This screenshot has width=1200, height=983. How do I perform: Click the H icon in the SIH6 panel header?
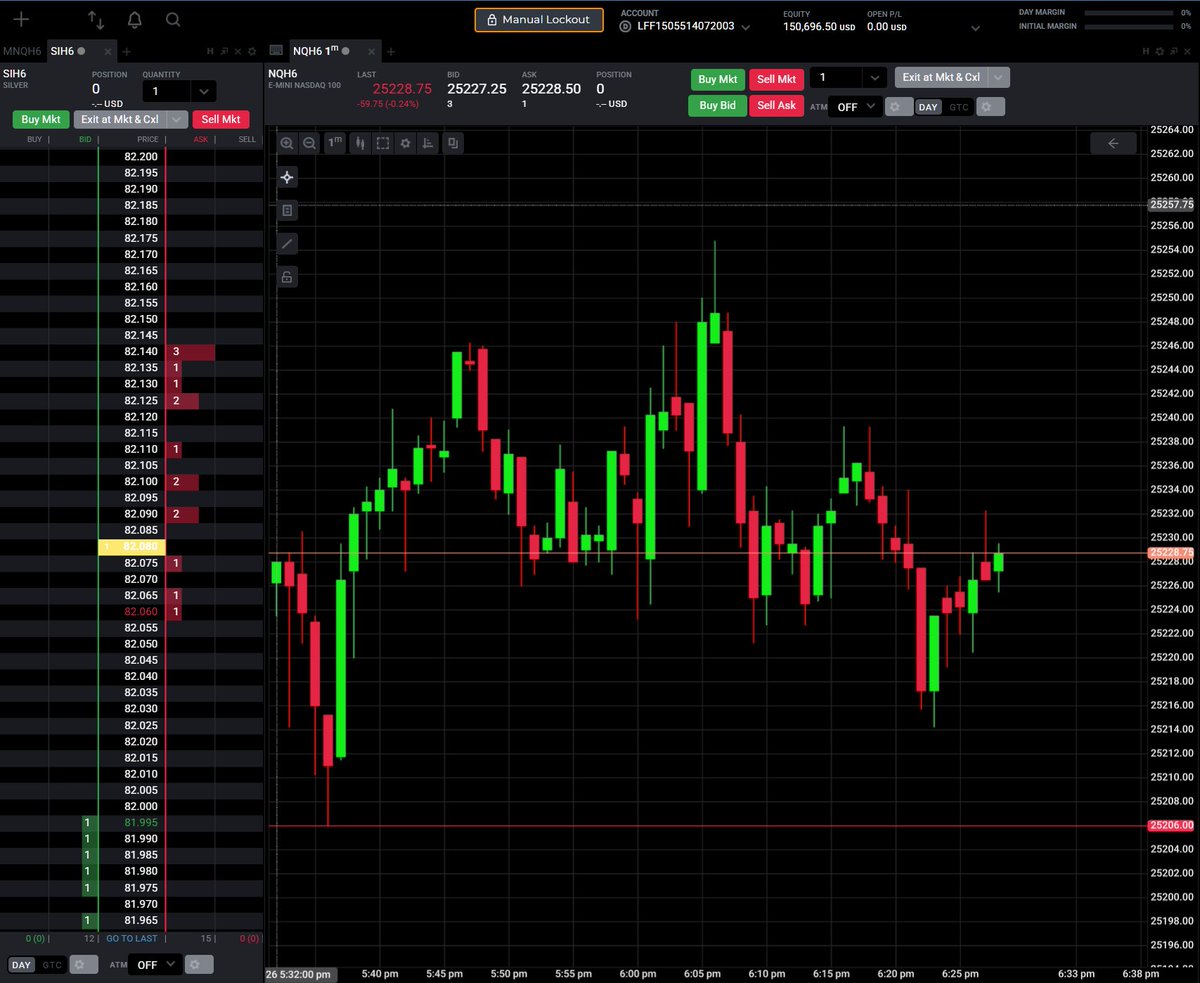pos(210,51)
